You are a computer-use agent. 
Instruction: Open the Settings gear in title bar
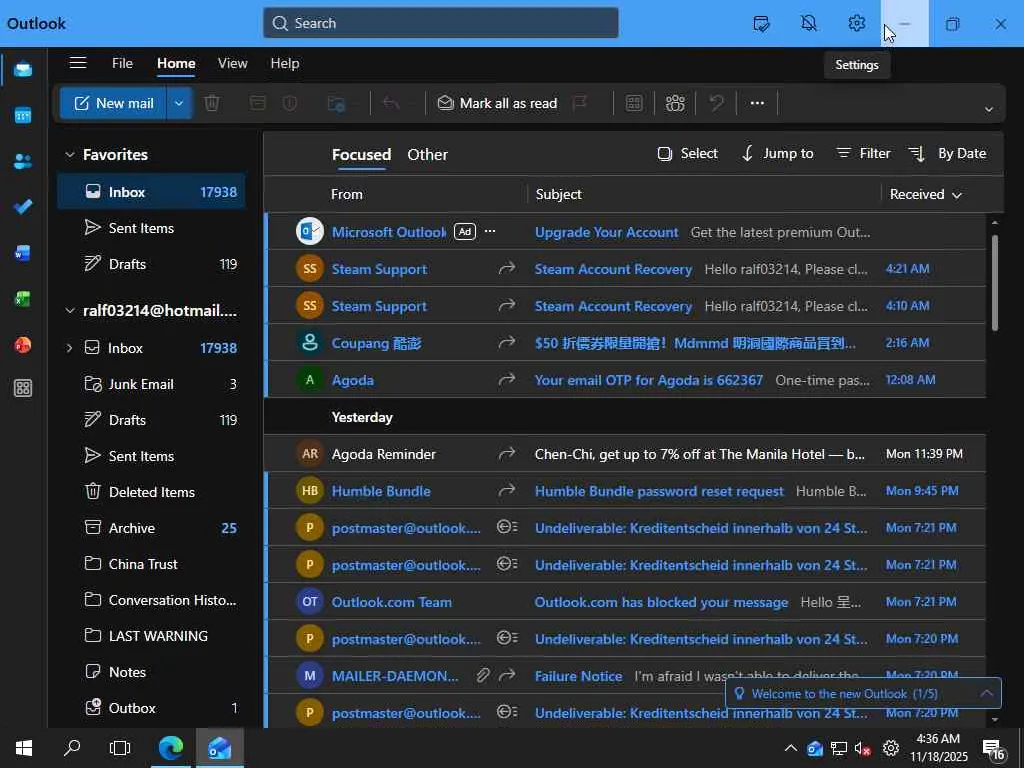(857, 24)
